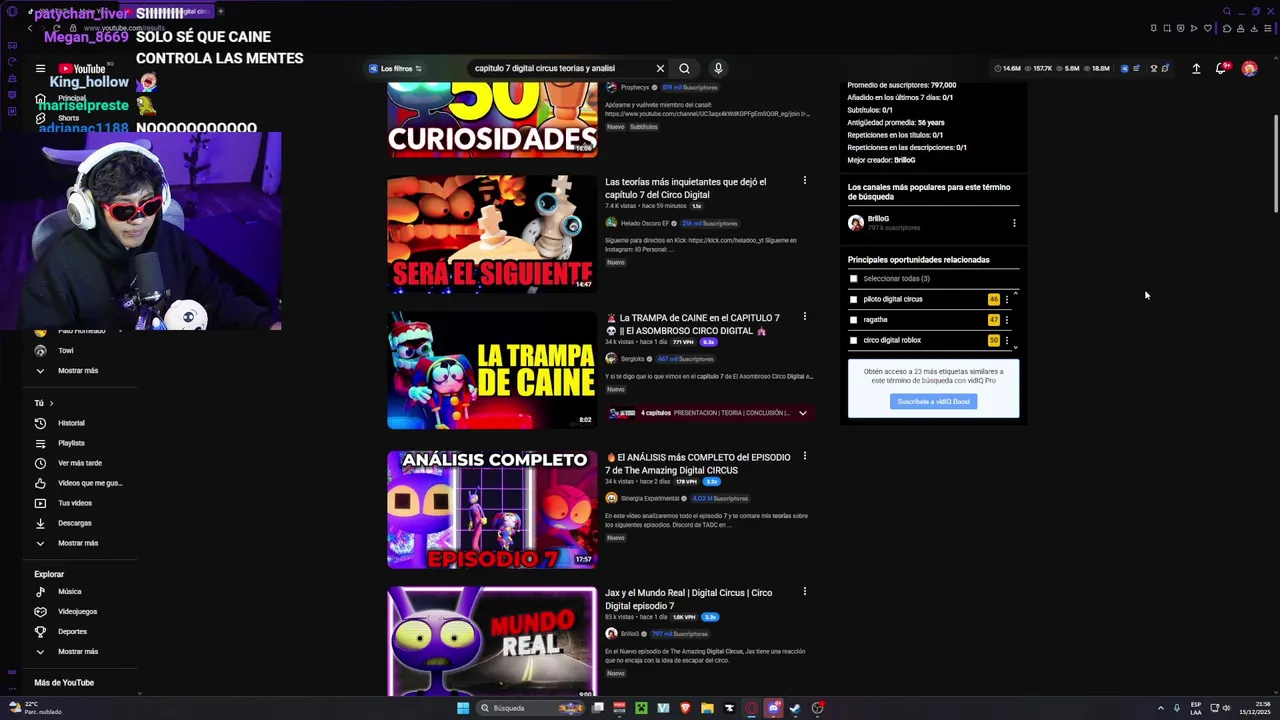This screenshot has width=1280, height=720.
Task: Activate voice search microphone
Action: point(718,69)
